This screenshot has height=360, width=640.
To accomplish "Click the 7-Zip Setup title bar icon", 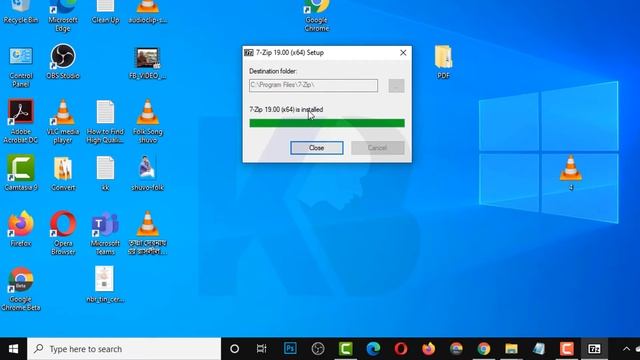I will (249, 53).
